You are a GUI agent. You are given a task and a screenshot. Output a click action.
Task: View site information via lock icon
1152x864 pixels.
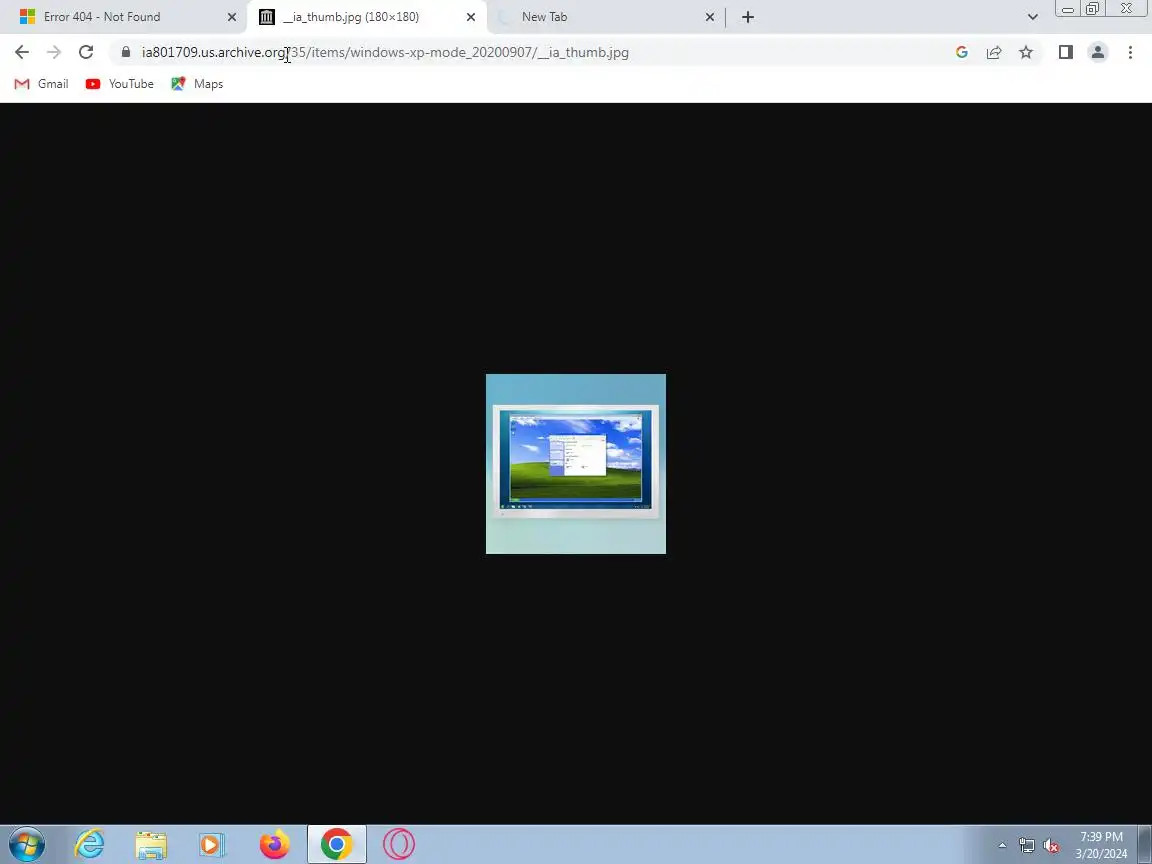coord(126,52)
